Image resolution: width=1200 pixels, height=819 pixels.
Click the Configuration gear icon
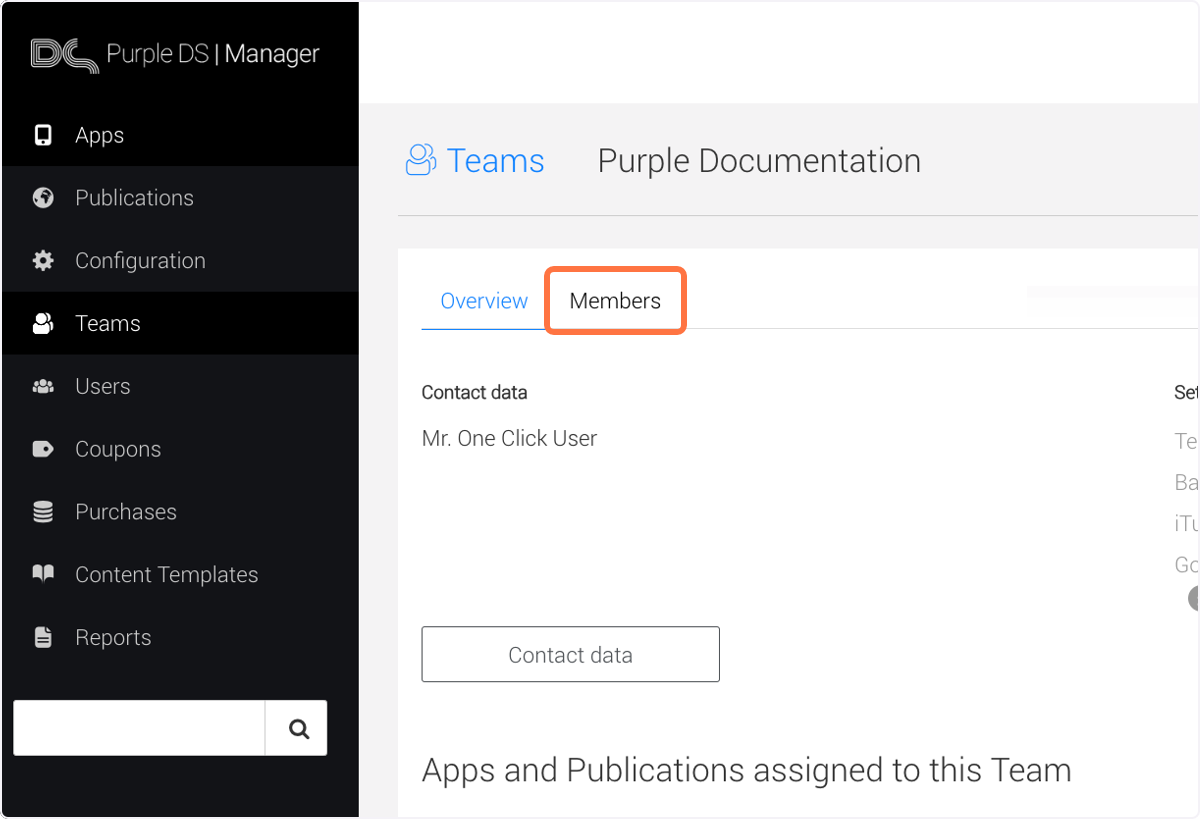[43, 261]
